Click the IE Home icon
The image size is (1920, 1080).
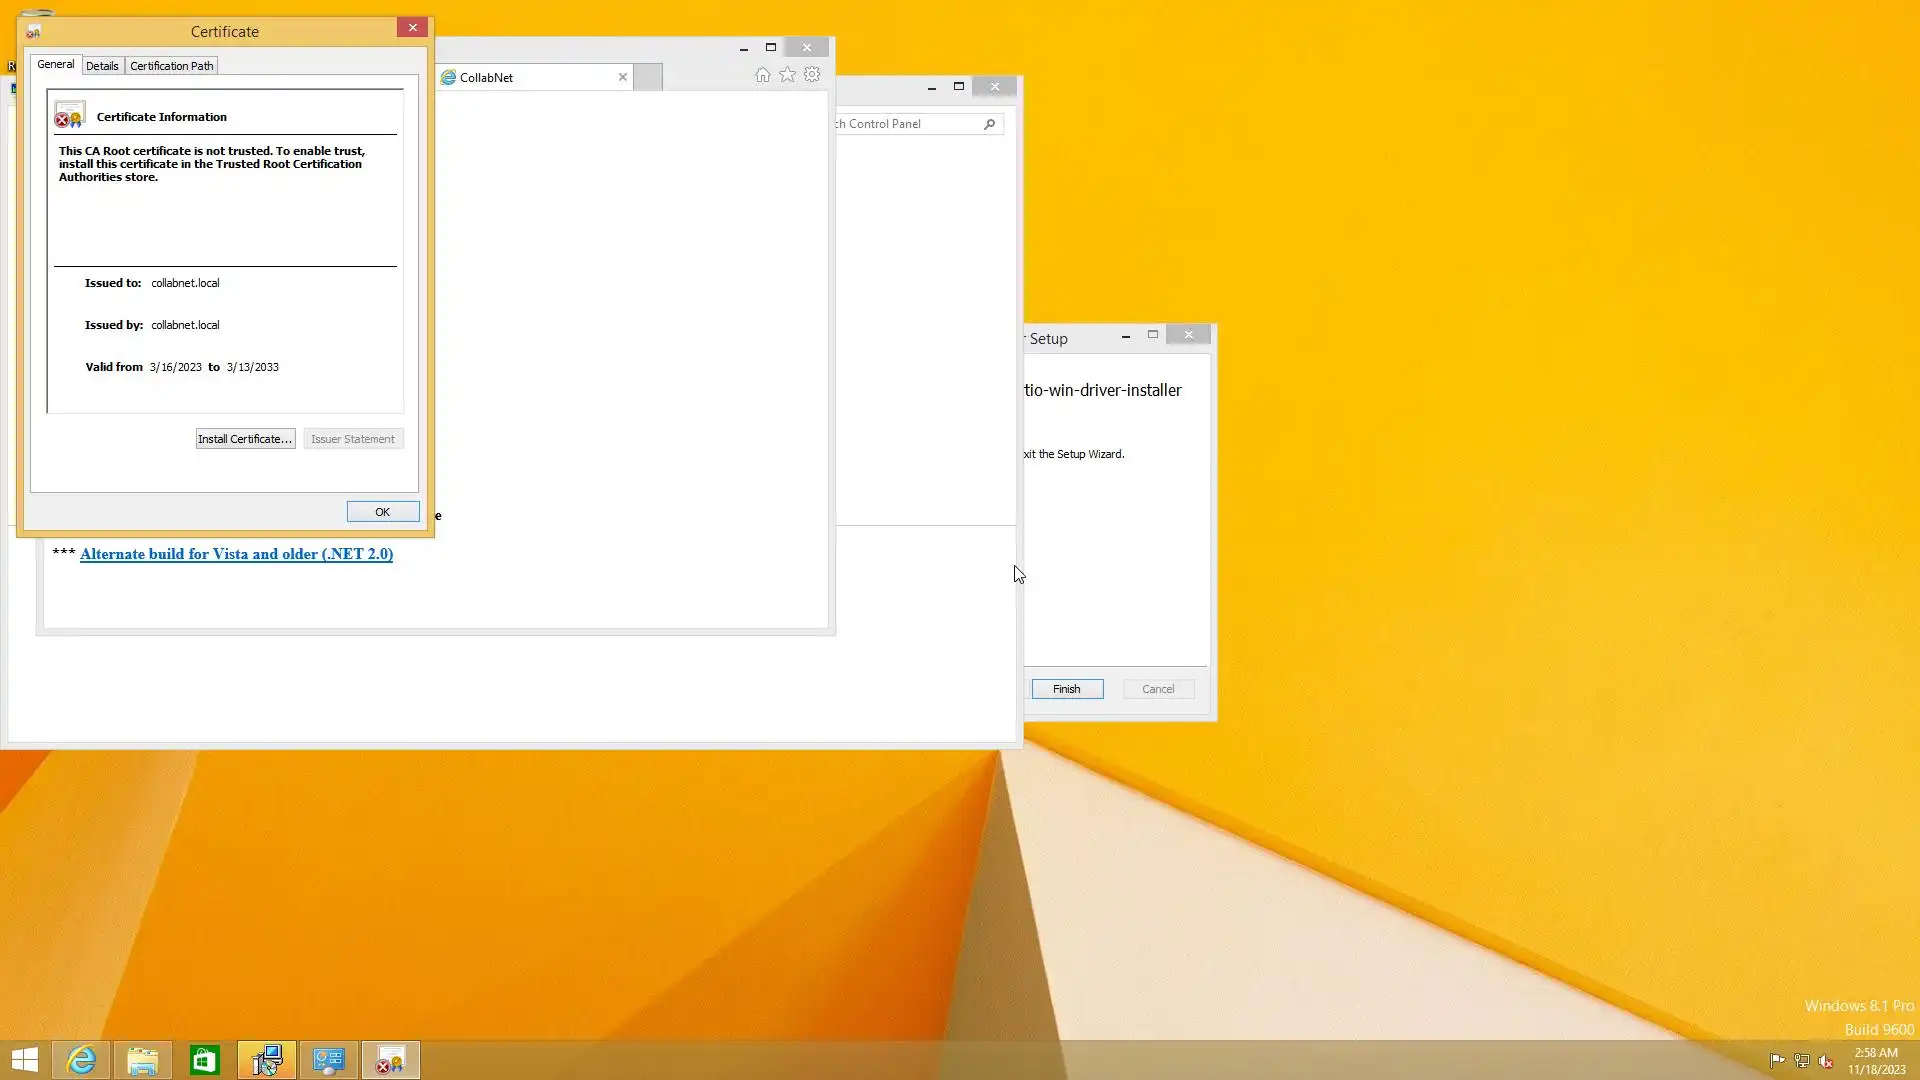pos(762,75)
